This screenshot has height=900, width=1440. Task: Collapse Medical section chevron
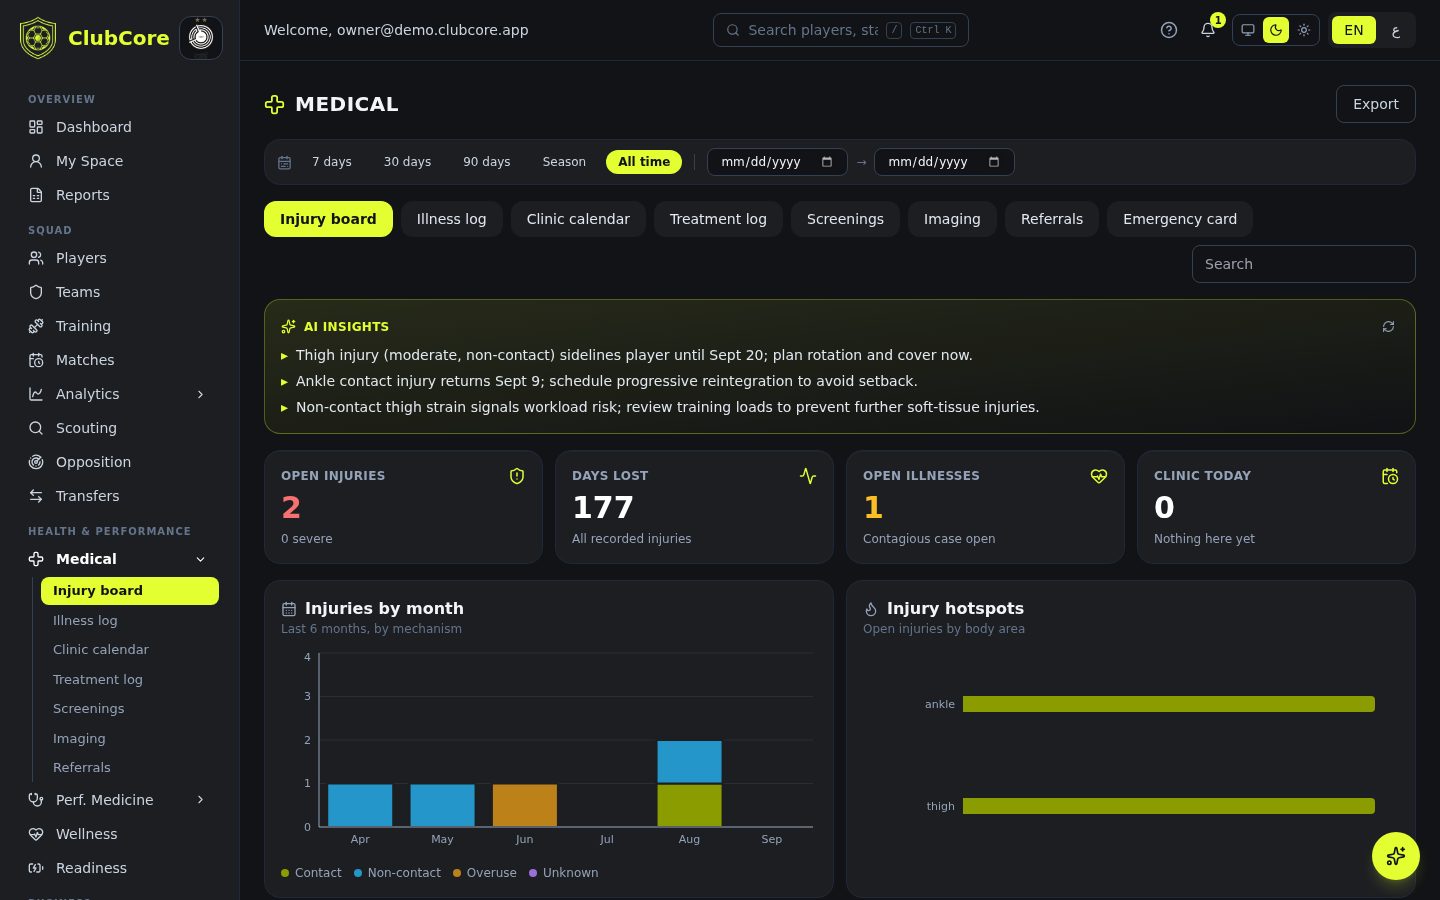point(200,559)
